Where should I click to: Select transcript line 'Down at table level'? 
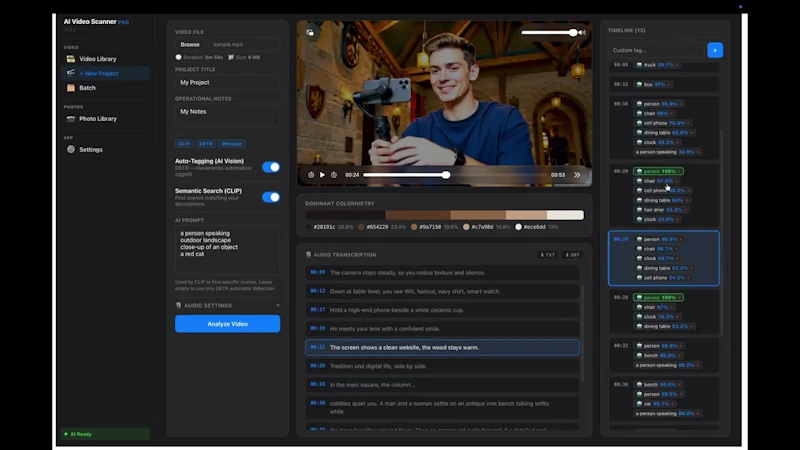442,291
